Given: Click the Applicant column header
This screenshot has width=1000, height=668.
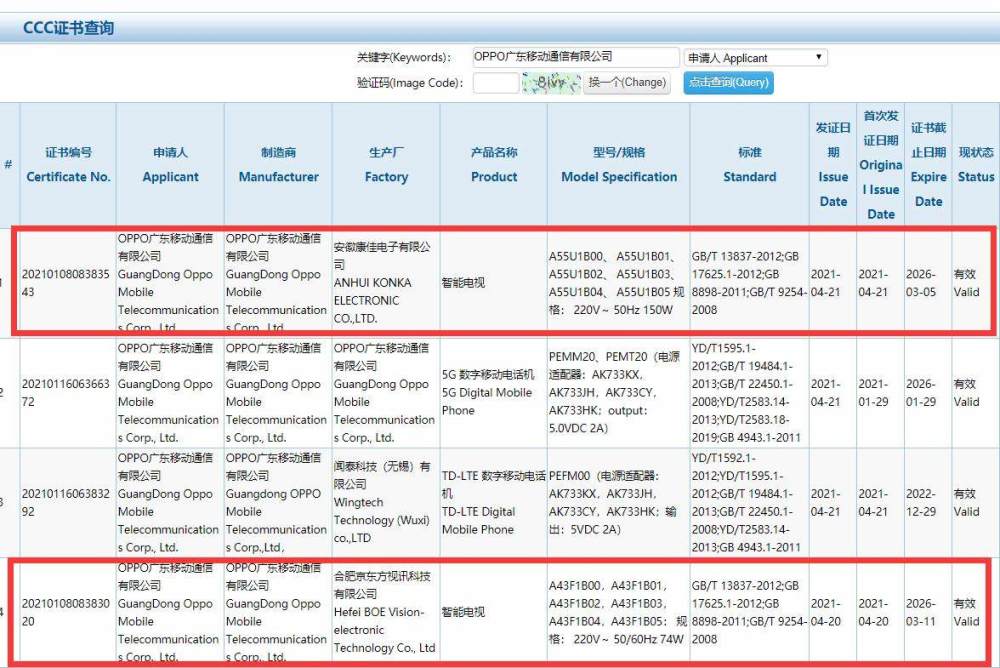Looking at the screenshot, I should pyautogui.click(x=170, y=165).
